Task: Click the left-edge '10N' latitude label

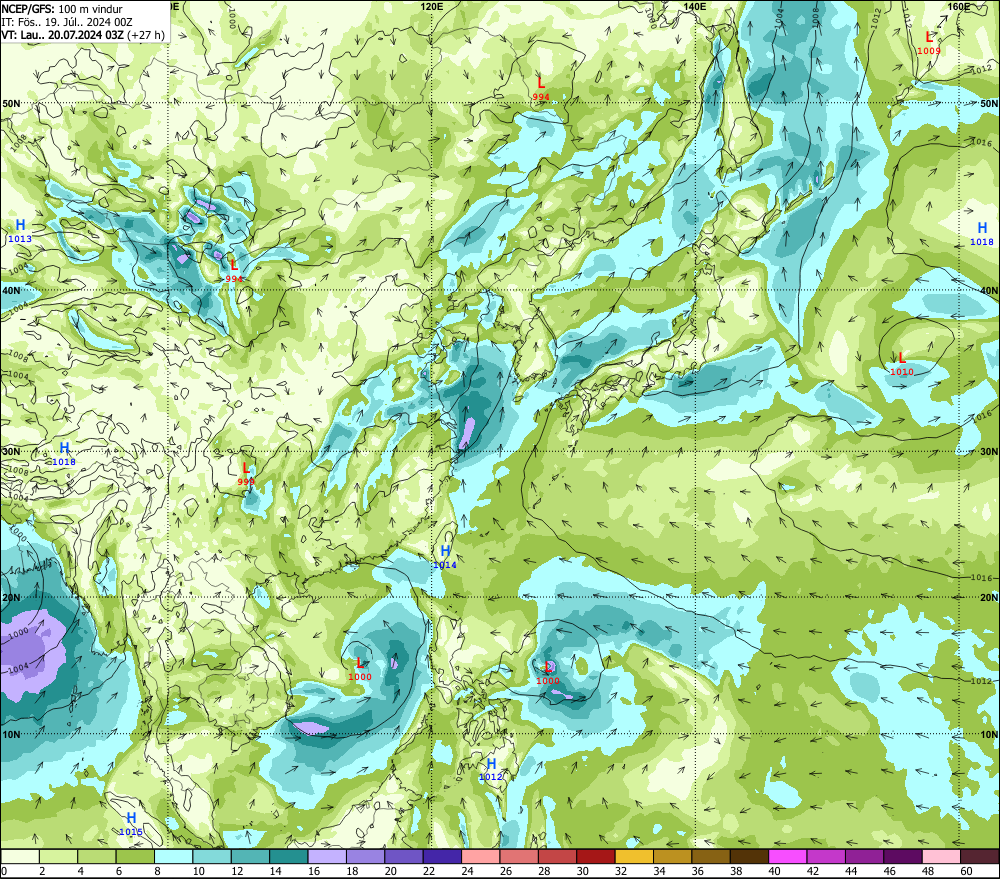Action: pyautogui.click(x=11, y=734)
